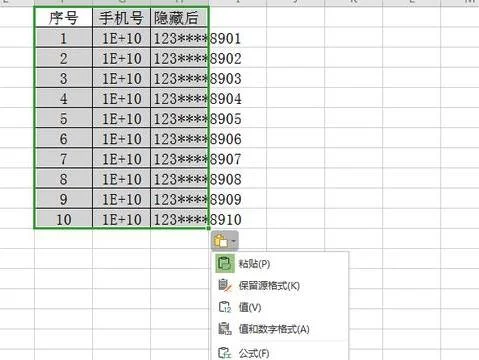Select the 1E+10 cell in row 10
Image resolution: width=479 pixels, height=360 pixels.
(x=121, y=219)
